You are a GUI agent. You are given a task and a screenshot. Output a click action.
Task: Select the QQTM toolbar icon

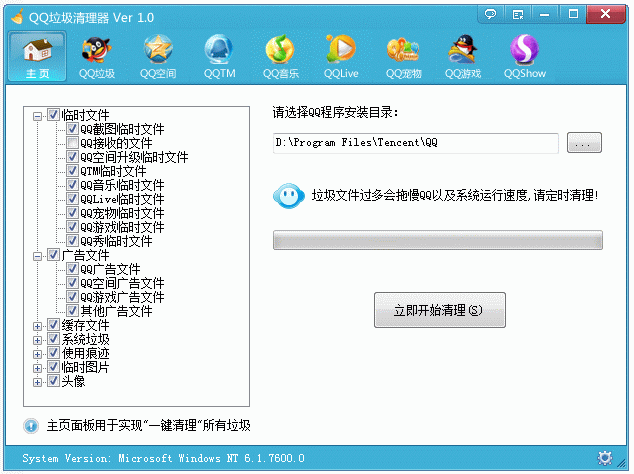[219, 57]
